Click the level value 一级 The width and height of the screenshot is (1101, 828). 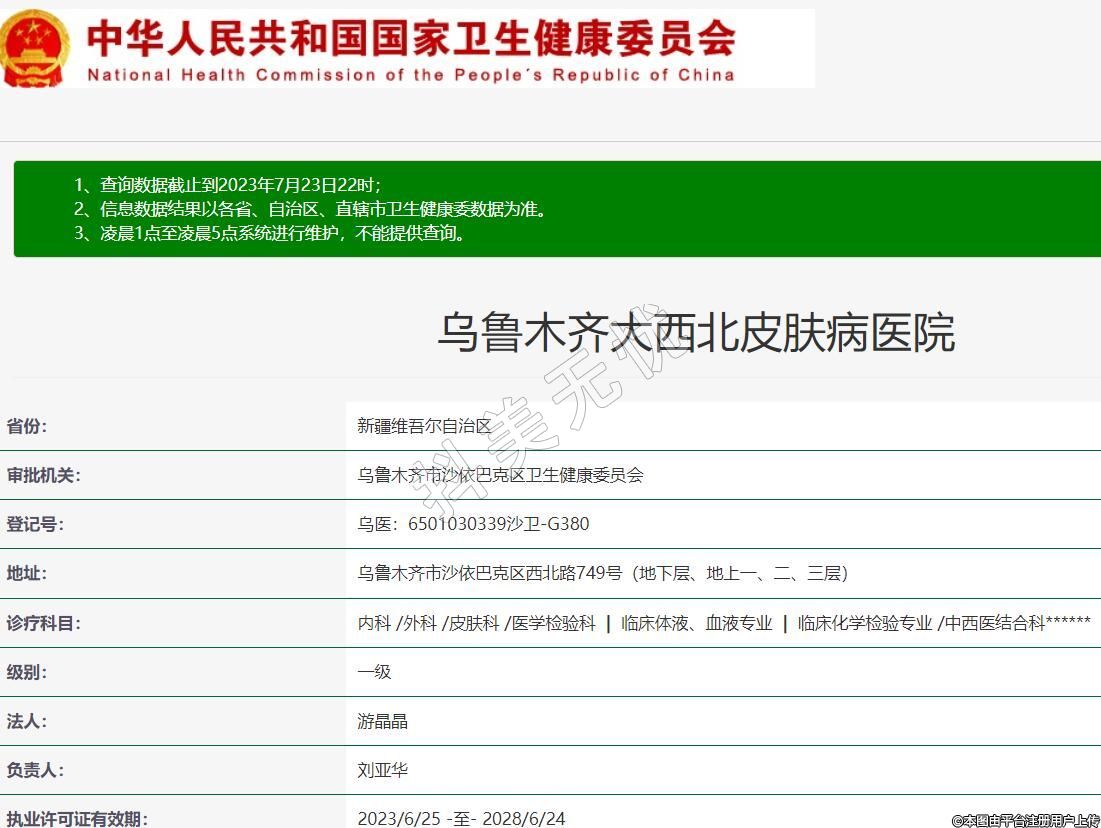click(374, 672)
